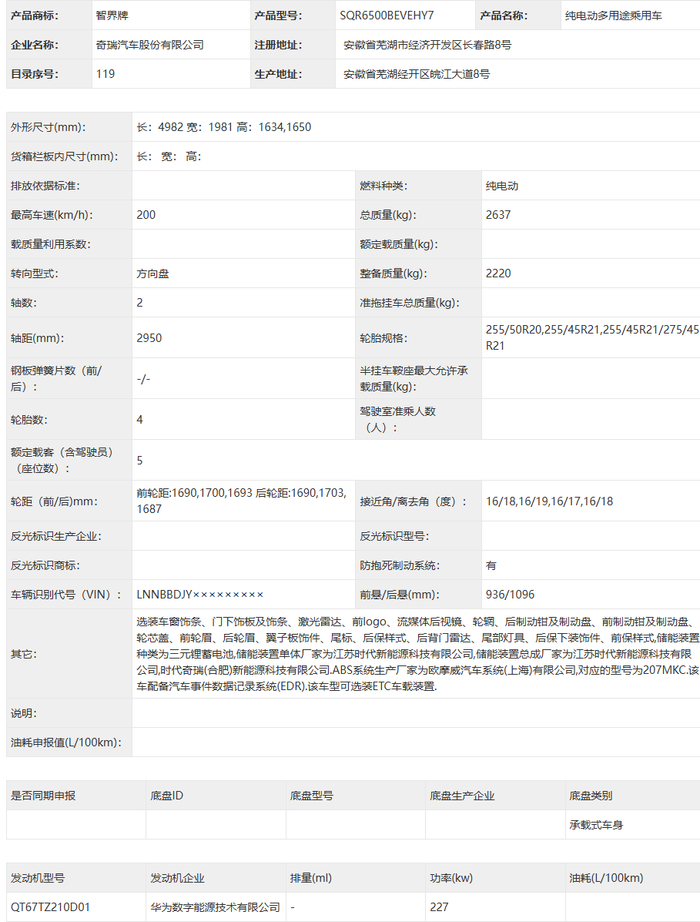Click label 反光标识商标:
The height and width of the screenshot is (922, 700).
pyautogui.click(x=45, y=566)
